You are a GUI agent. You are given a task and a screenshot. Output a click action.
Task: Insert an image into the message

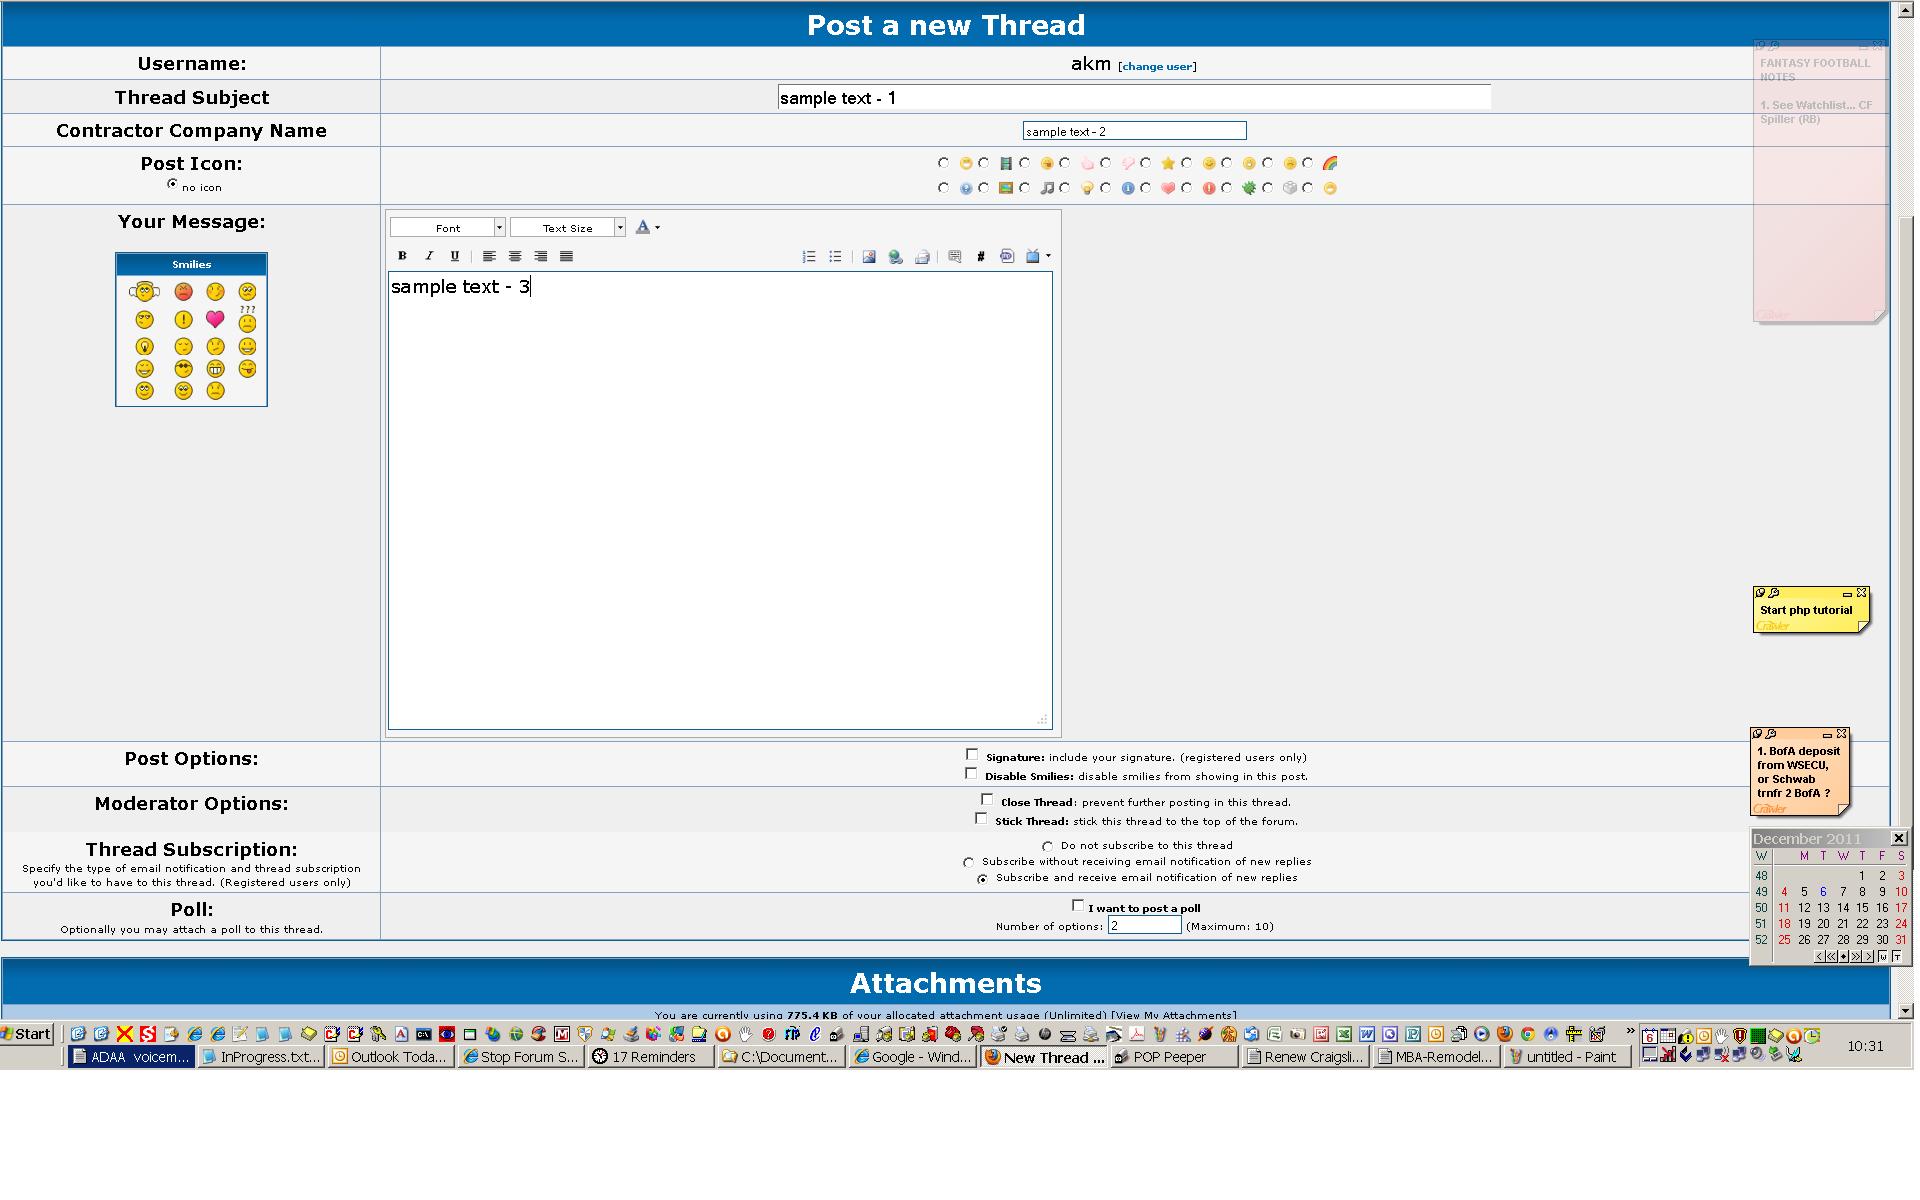869,257
